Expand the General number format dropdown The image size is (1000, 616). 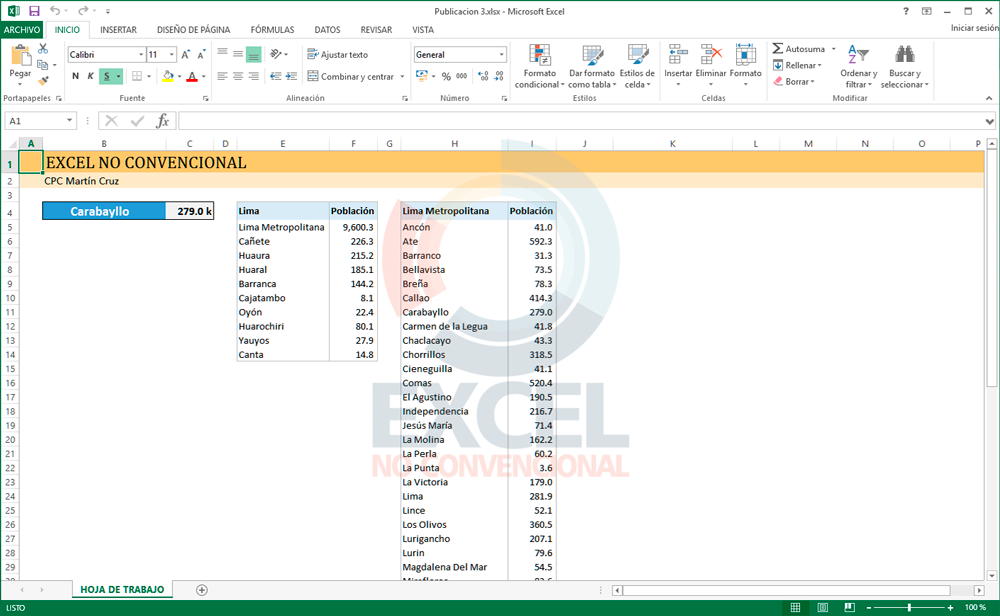[x=502, y=55]
